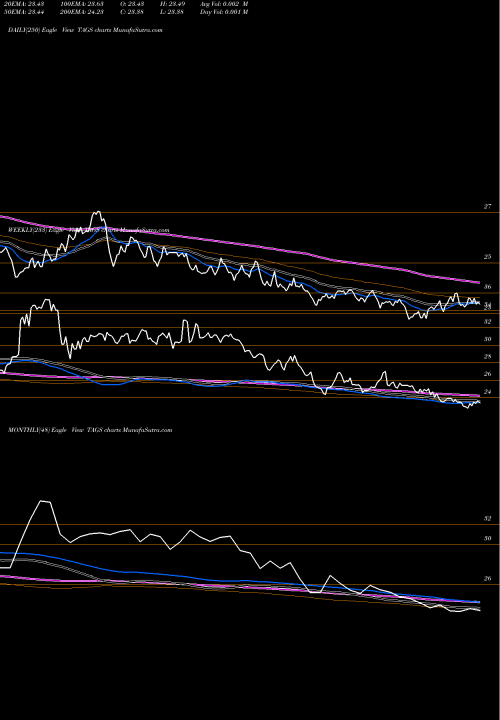Click the DAILY(250) Eagle View chart title
Screen dimensions: 500x720
(85, 30)
